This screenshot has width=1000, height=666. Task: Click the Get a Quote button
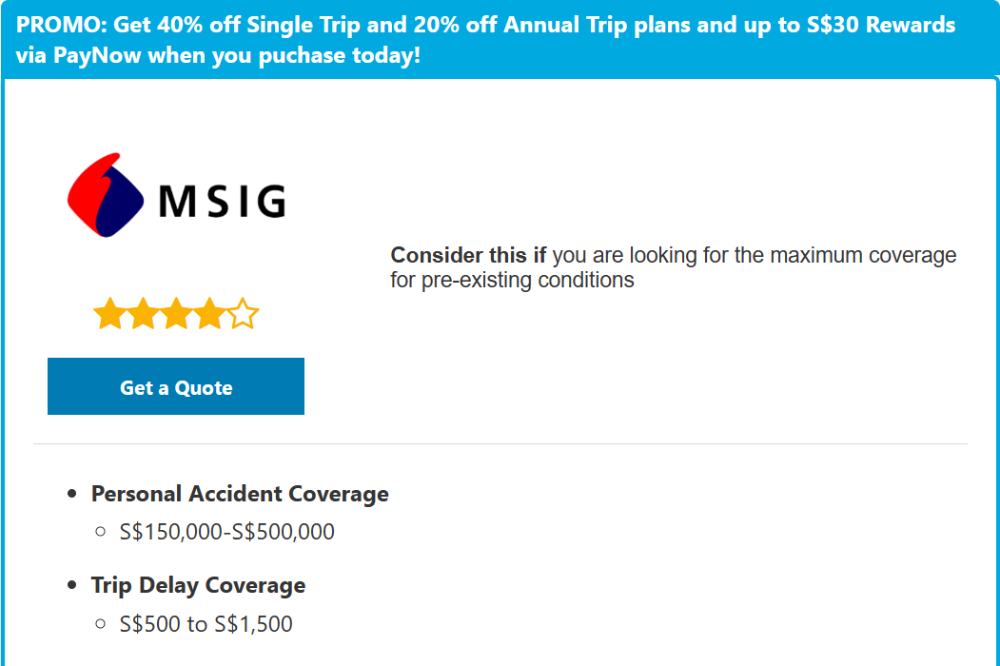176,387
